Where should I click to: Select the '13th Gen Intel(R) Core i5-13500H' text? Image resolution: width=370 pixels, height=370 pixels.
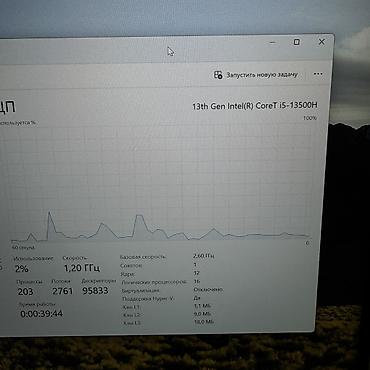[255, 106]
